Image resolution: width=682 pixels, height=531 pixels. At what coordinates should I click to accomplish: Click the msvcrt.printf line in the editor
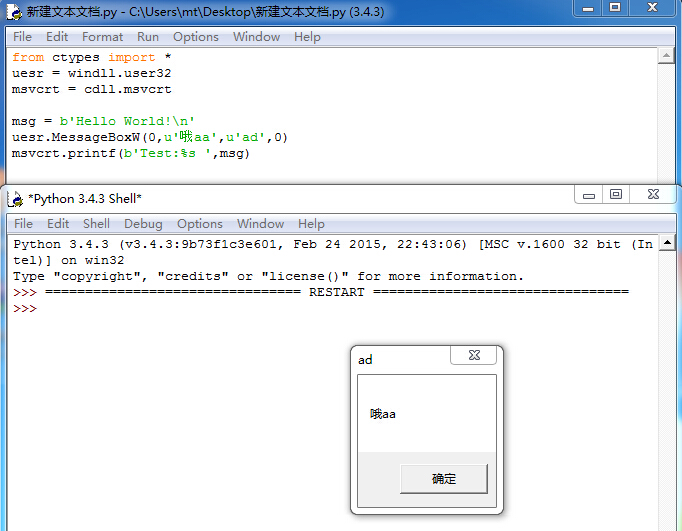[130, 154]
